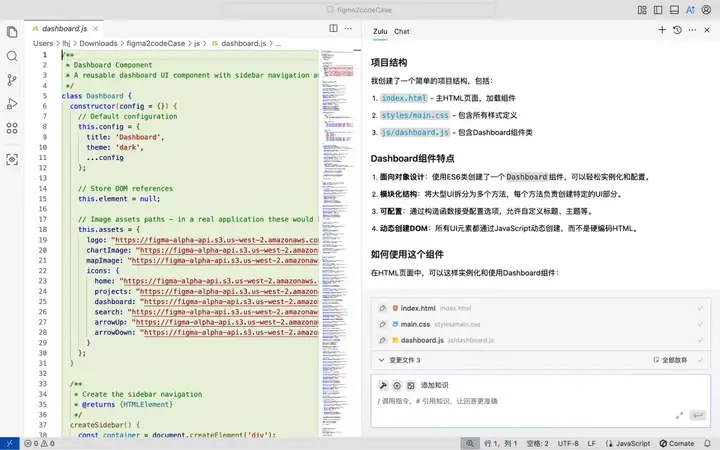Focus the chat message input field
The image size is (720, 450).
click(x=520, y=402)
